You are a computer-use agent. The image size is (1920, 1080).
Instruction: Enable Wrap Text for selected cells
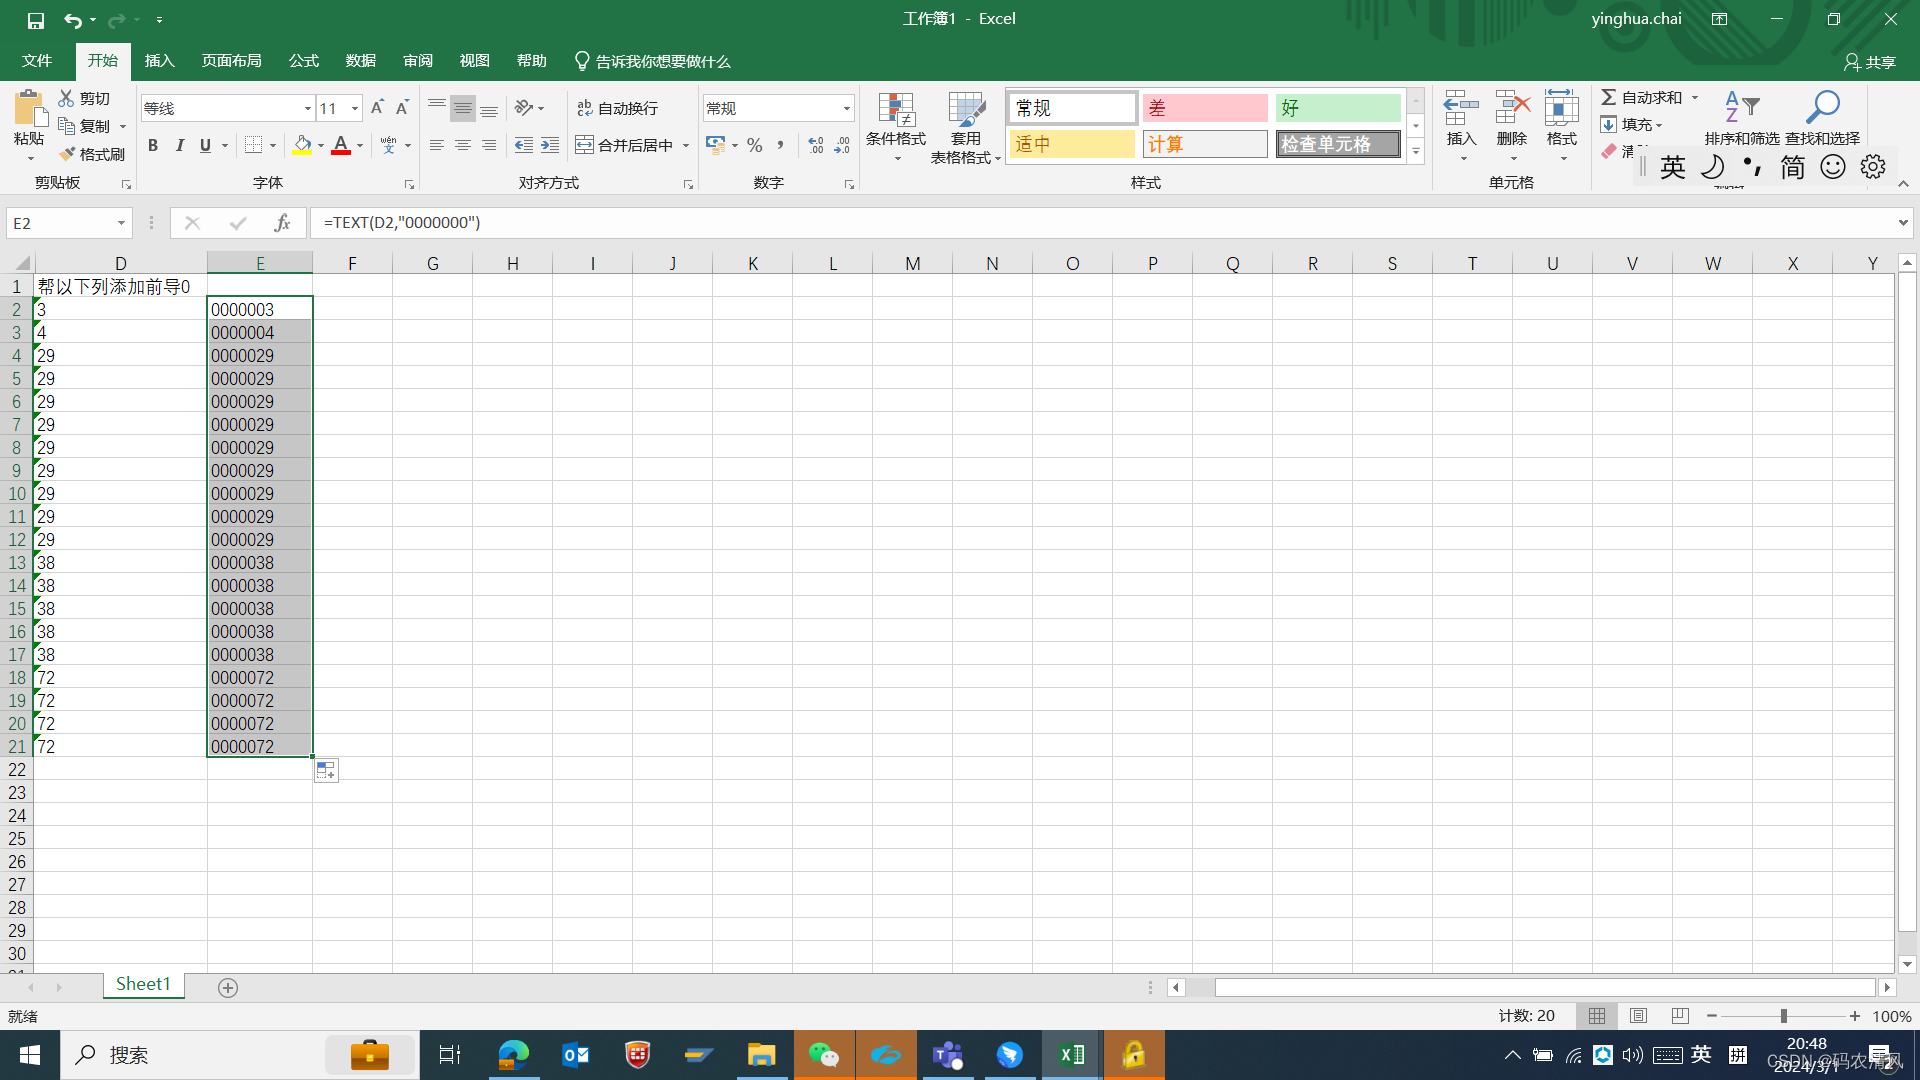(618, 108)
